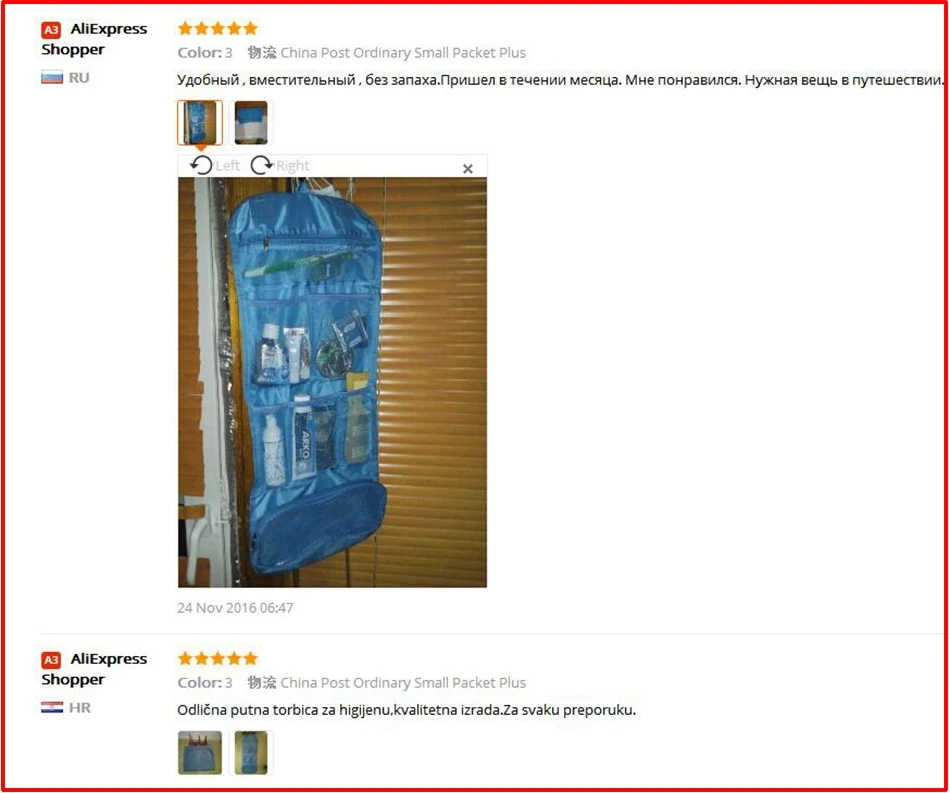
Task: Click the second AliExpress Shopper name
Action: (x=94, y=669)
